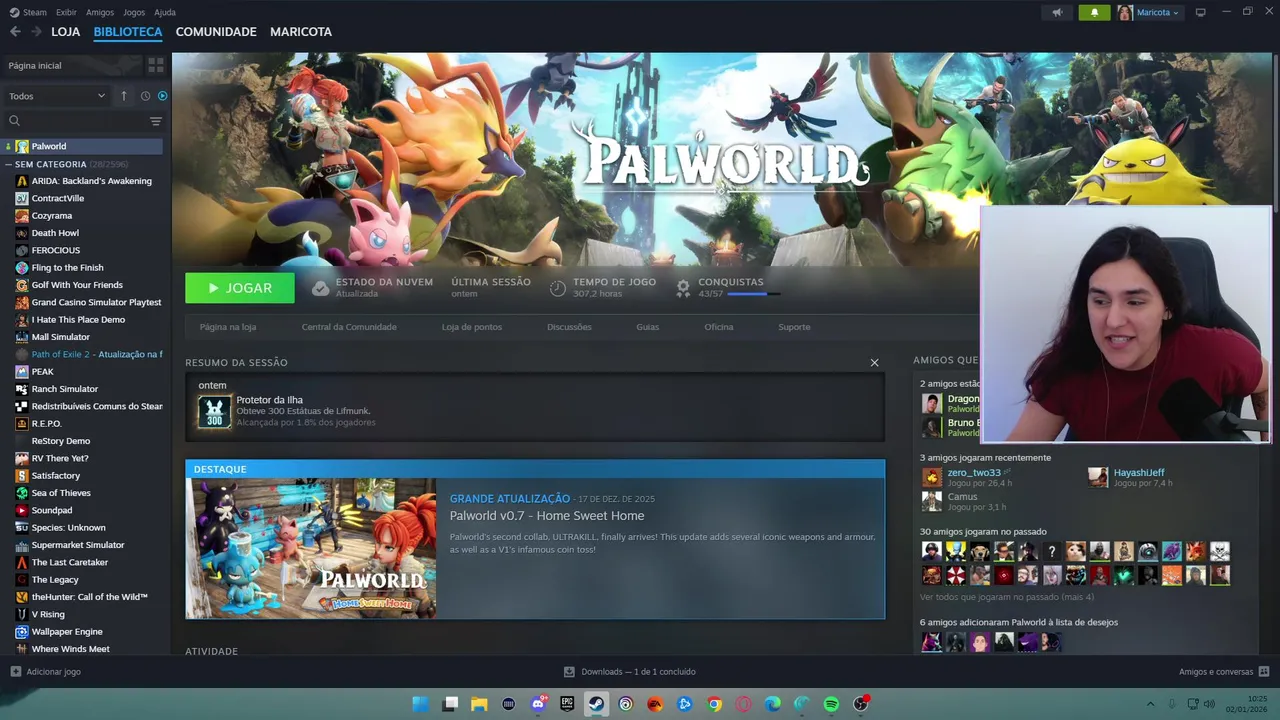Toggle library sort direction arrow
The height and width of the screenshot is (720, 1280).
point(124,96)
